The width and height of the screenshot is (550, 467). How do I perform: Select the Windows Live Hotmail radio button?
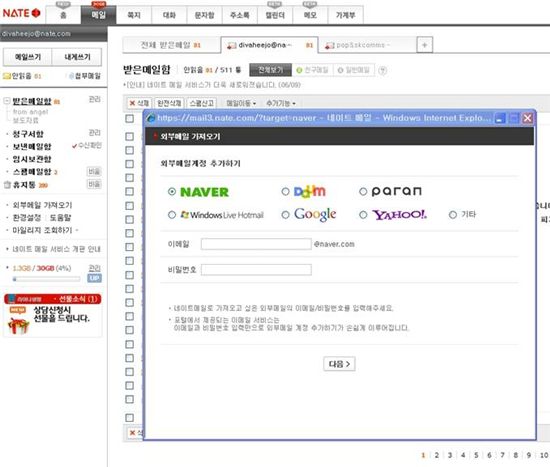click(172, 215)
